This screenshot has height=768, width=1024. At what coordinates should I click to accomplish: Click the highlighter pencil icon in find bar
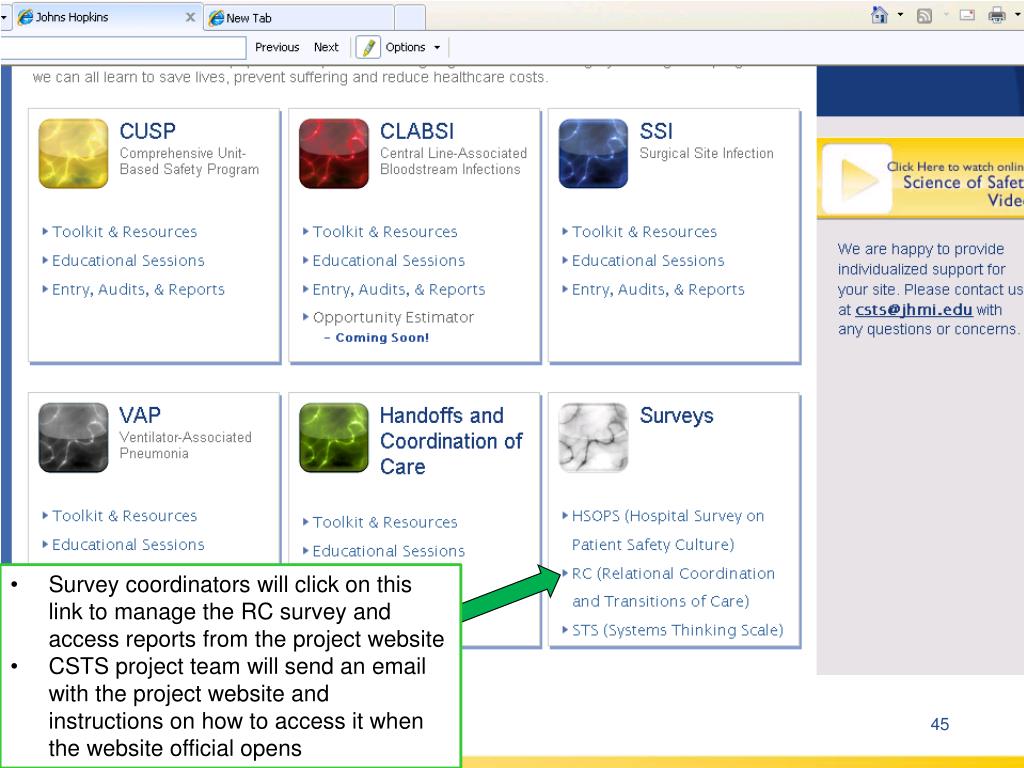(x=368, y=47)
